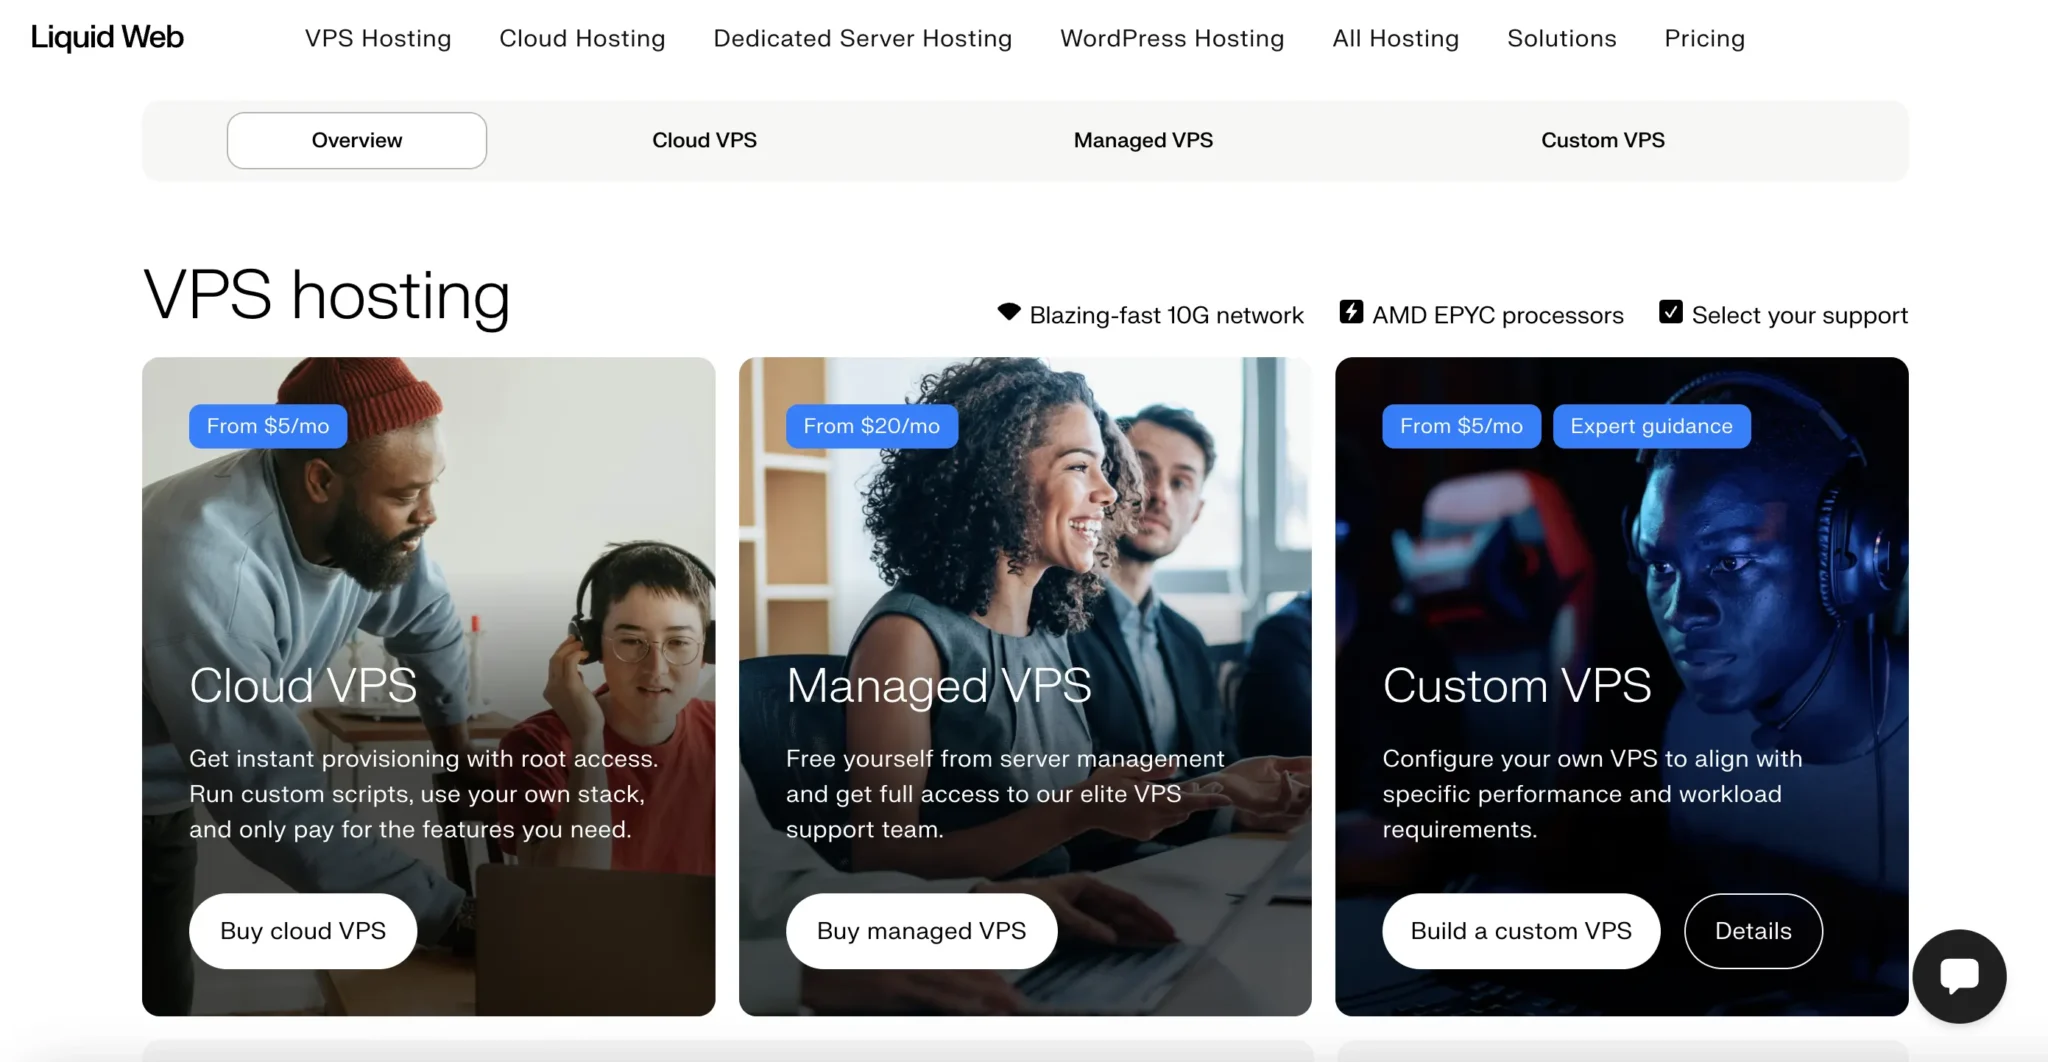Open the live chat bubble widget
Image resolution: width=2048 pixels, height=1062 pixels.
[1958, 976]
